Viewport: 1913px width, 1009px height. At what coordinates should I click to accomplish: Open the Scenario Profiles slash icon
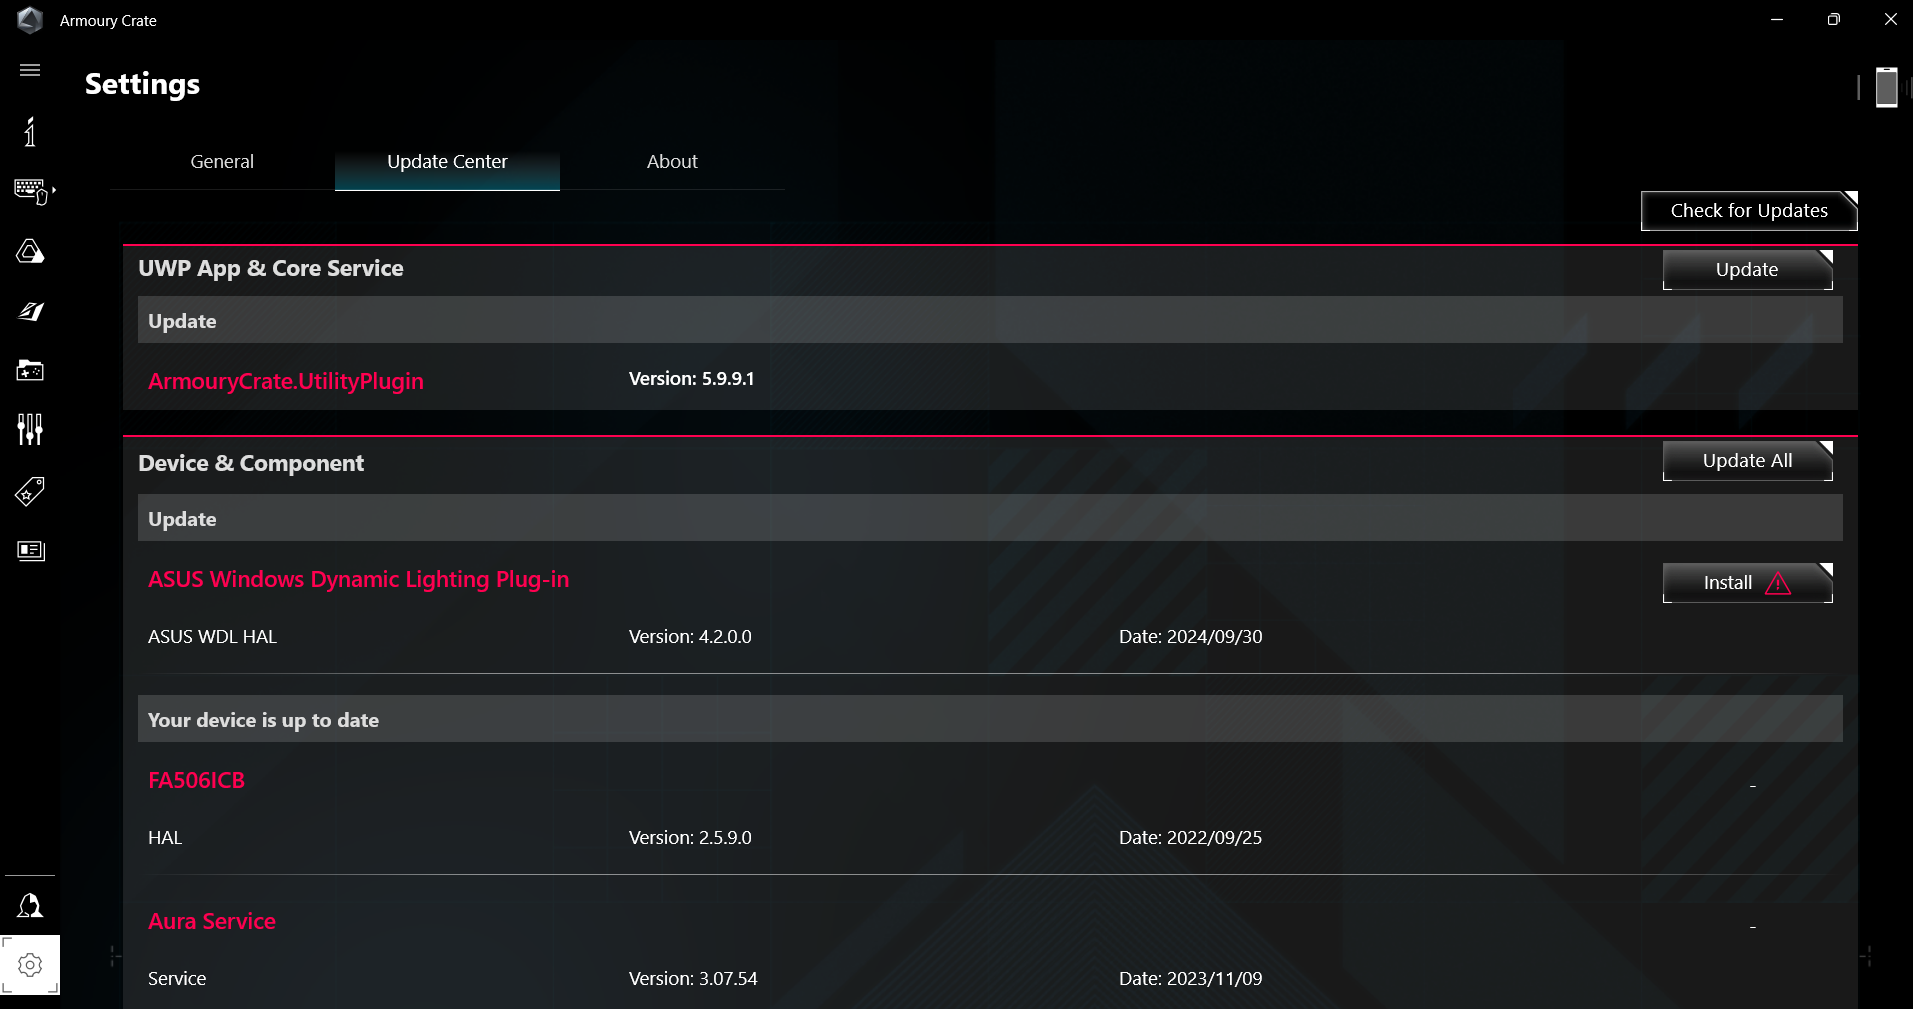30,311
